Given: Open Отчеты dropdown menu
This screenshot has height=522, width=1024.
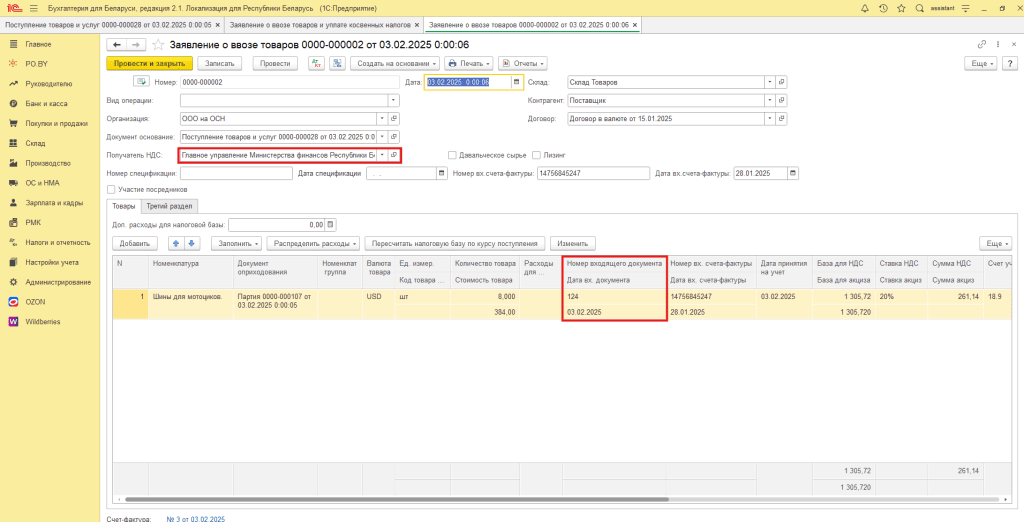Looking at the screenshot, I should coord(522,63).
